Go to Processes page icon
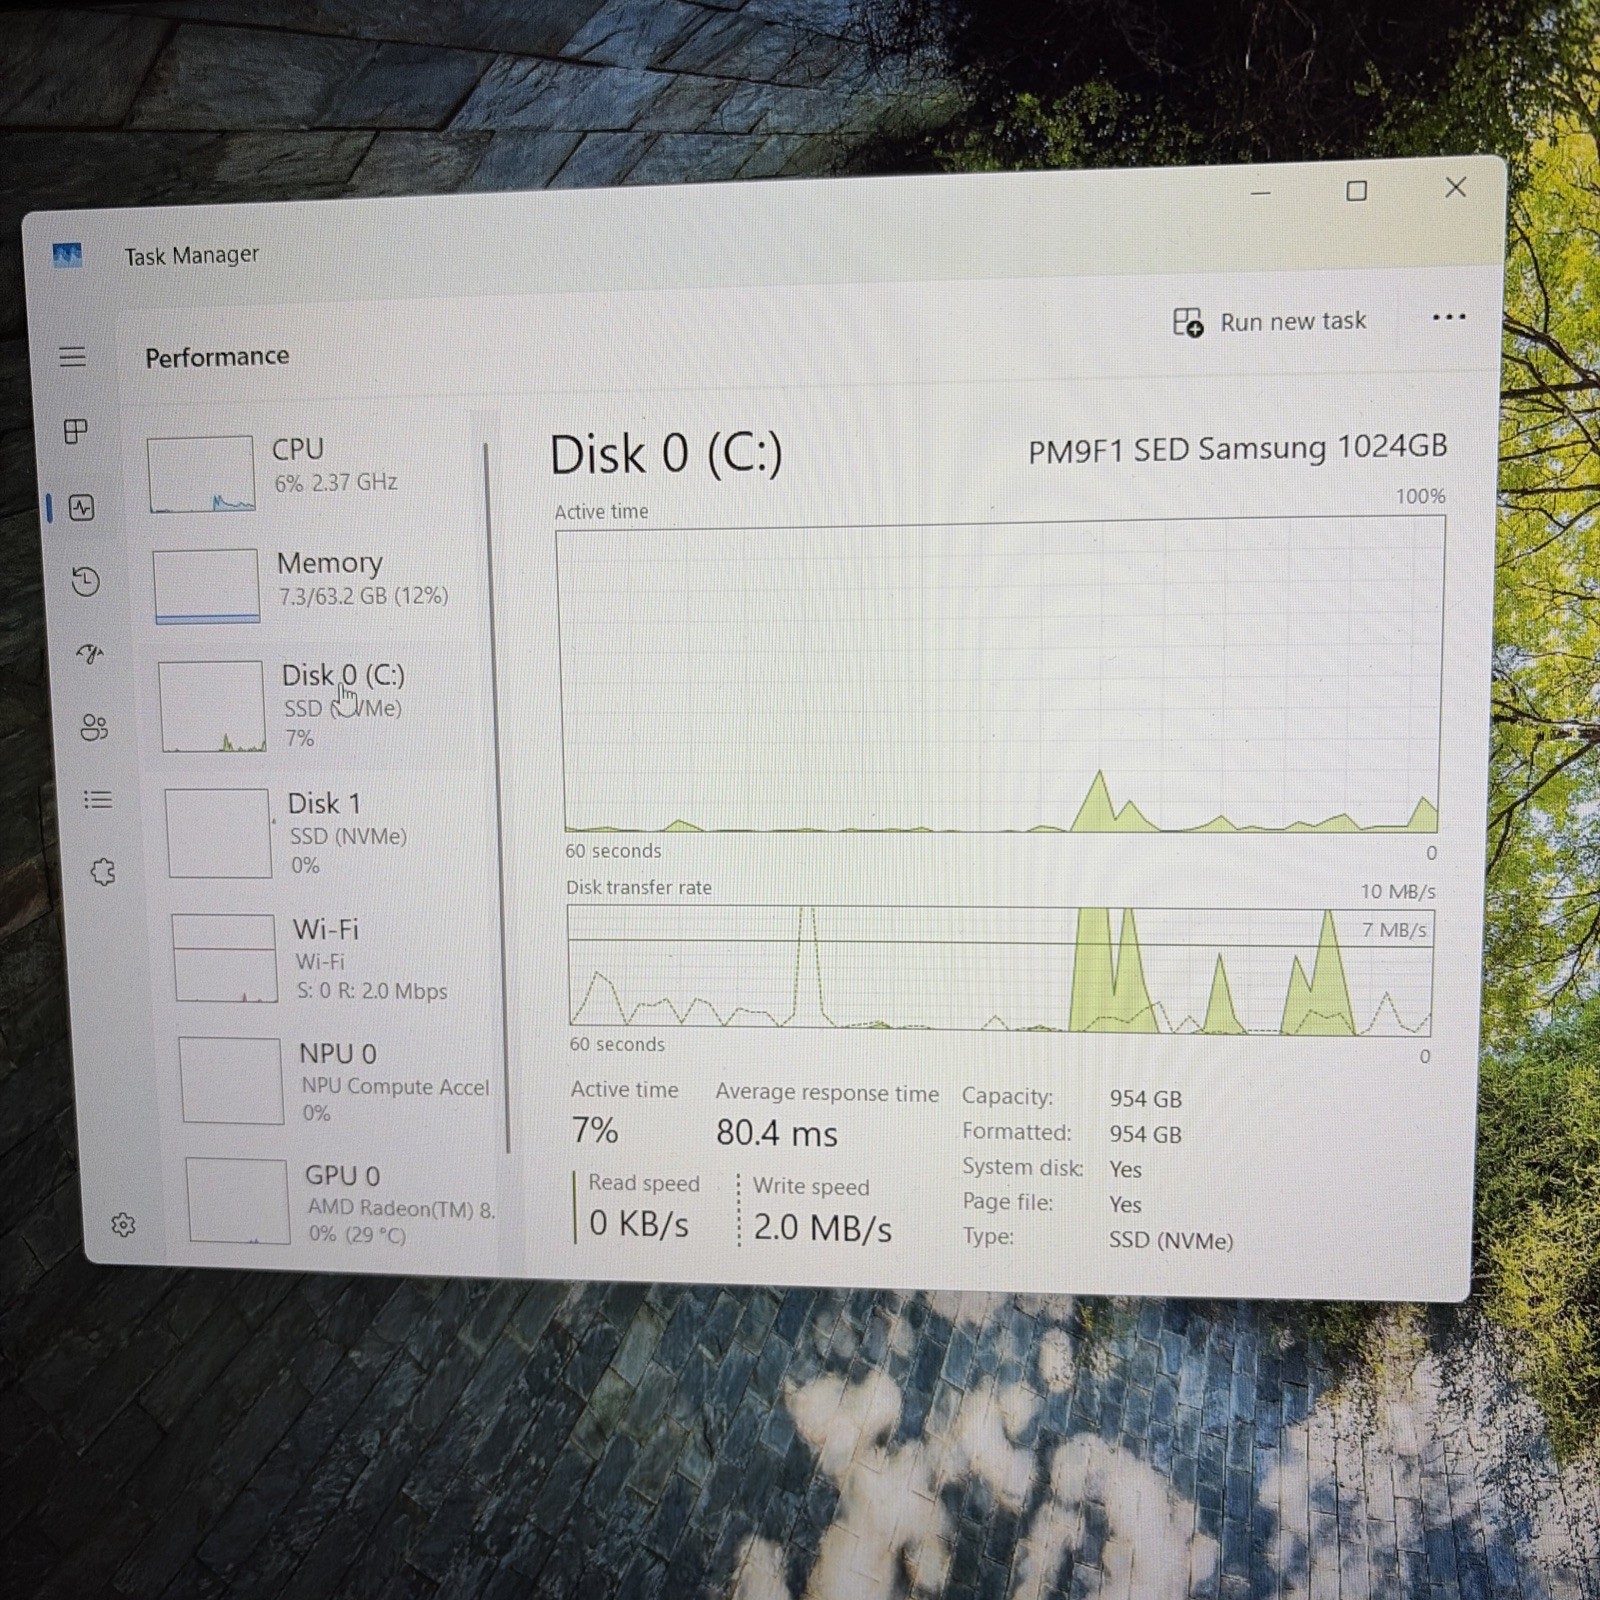Screen dimensions: 1600x1600 pyautogui.click(x=76, y=431)
